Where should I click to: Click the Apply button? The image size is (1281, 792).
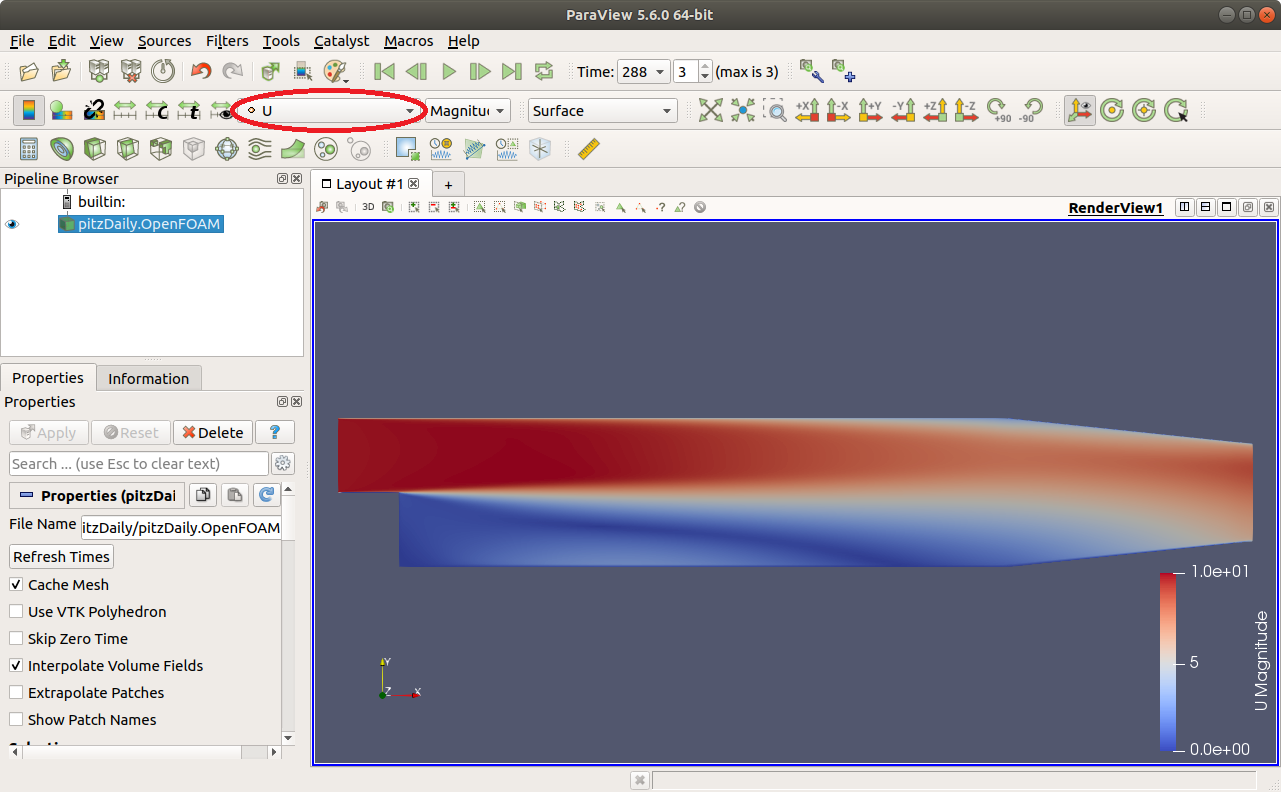(x=48, y=432)
